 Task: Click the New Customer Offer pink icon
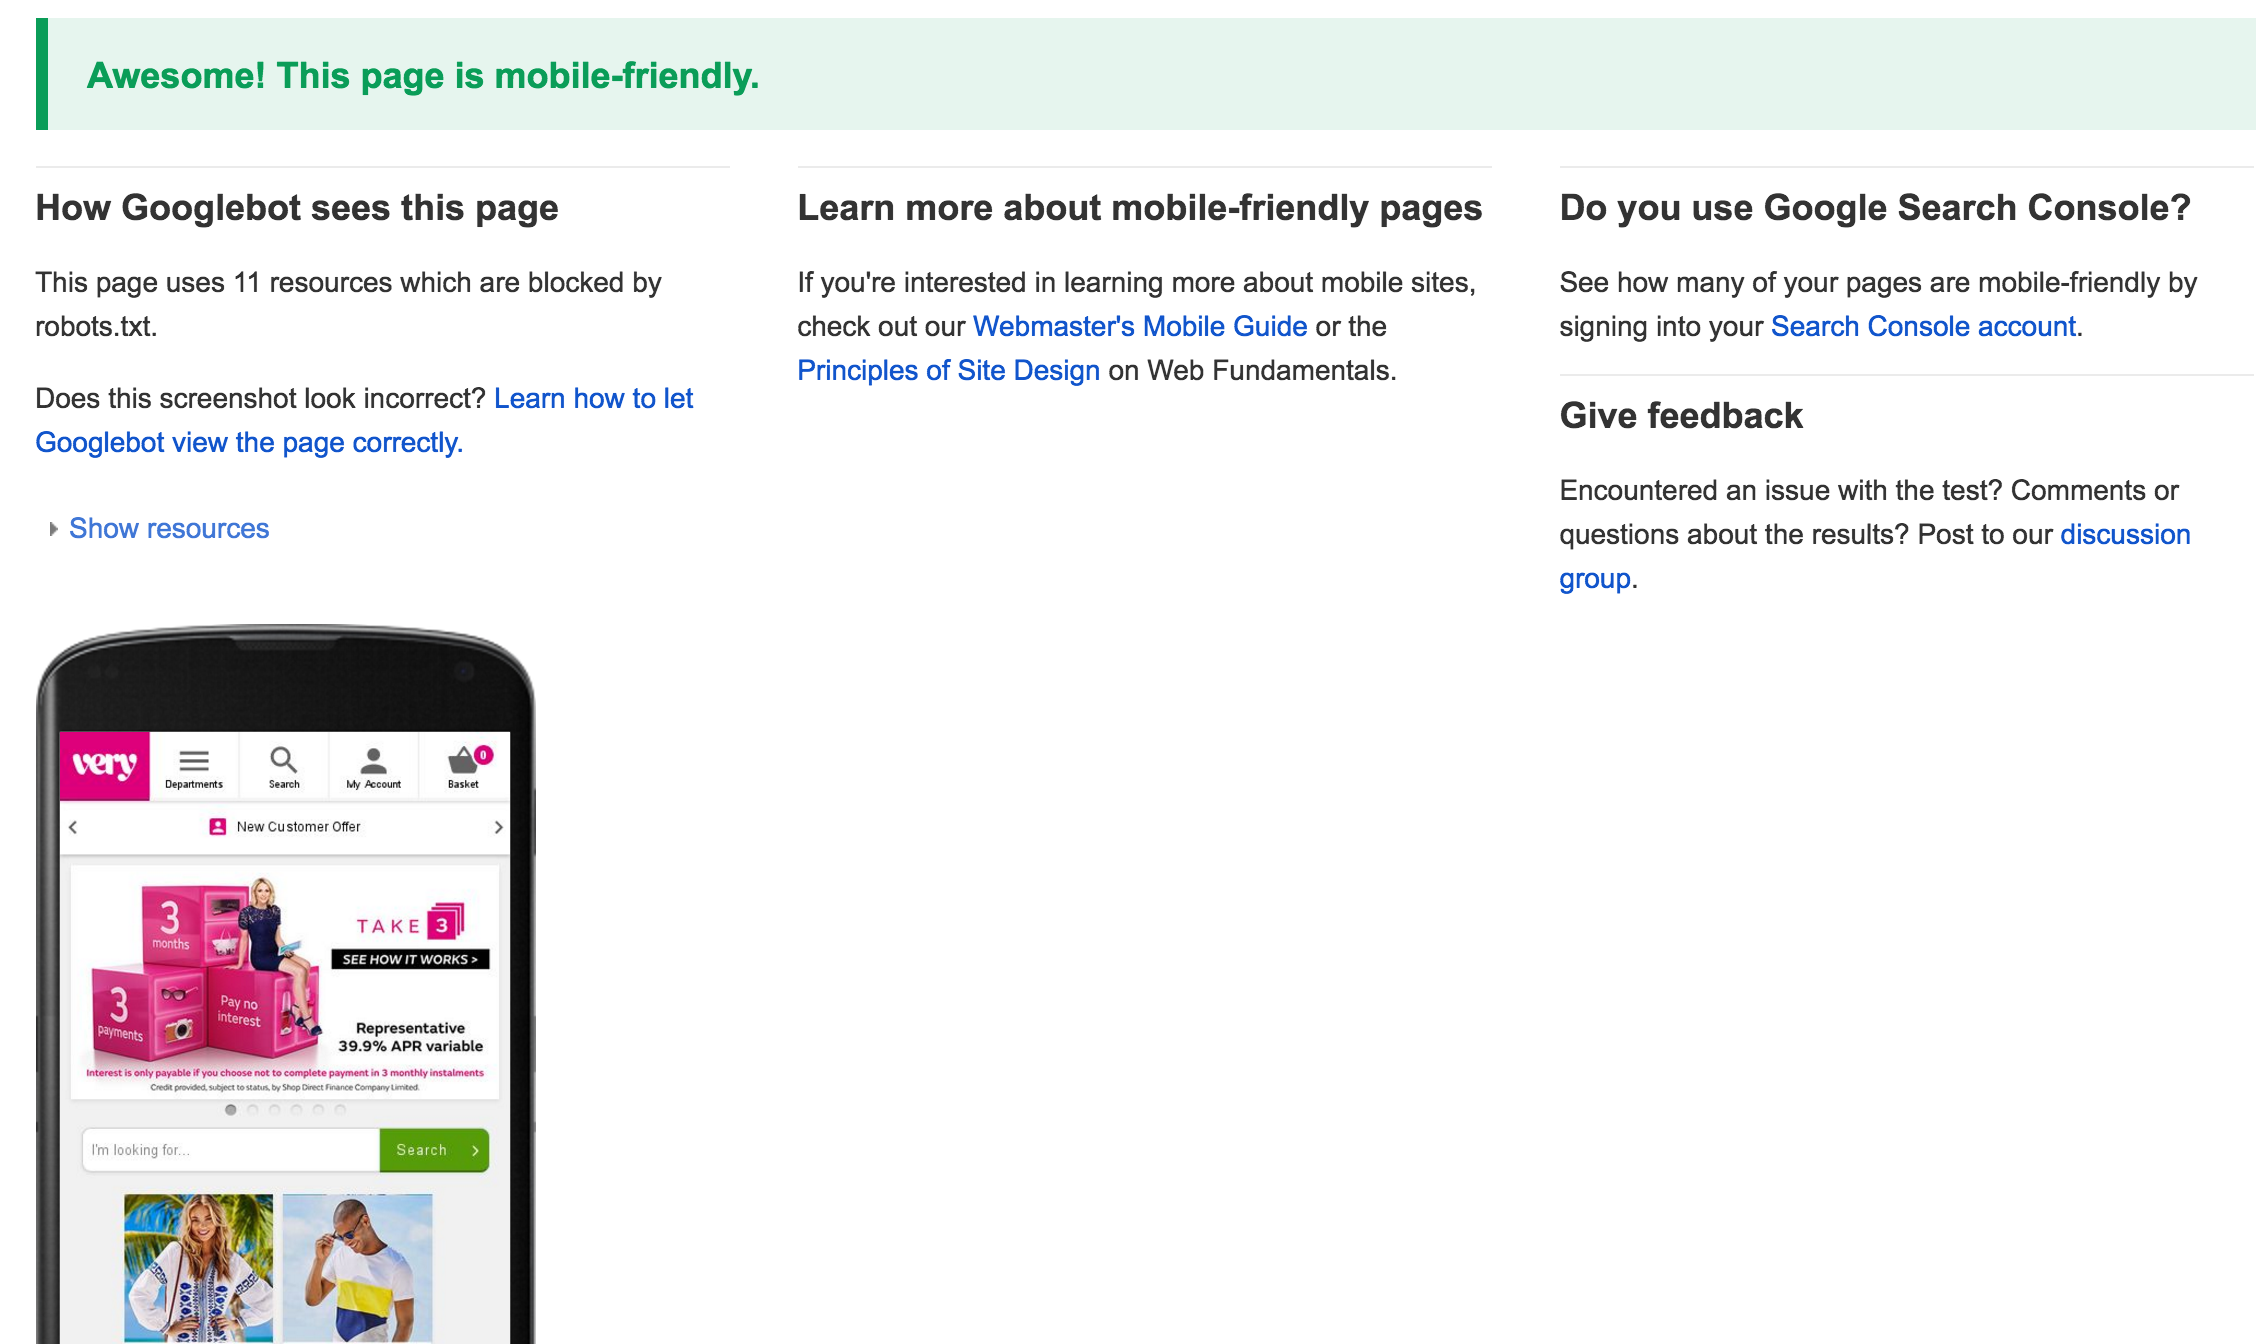(217, 827)
